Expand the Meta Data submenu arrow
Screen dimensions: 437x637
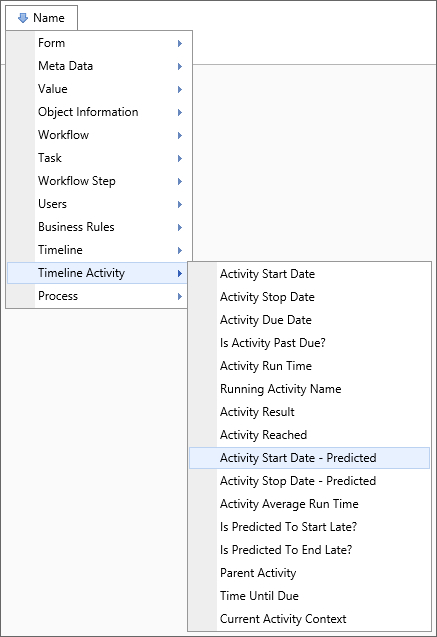pyautogui.click(x=180, y=66)
